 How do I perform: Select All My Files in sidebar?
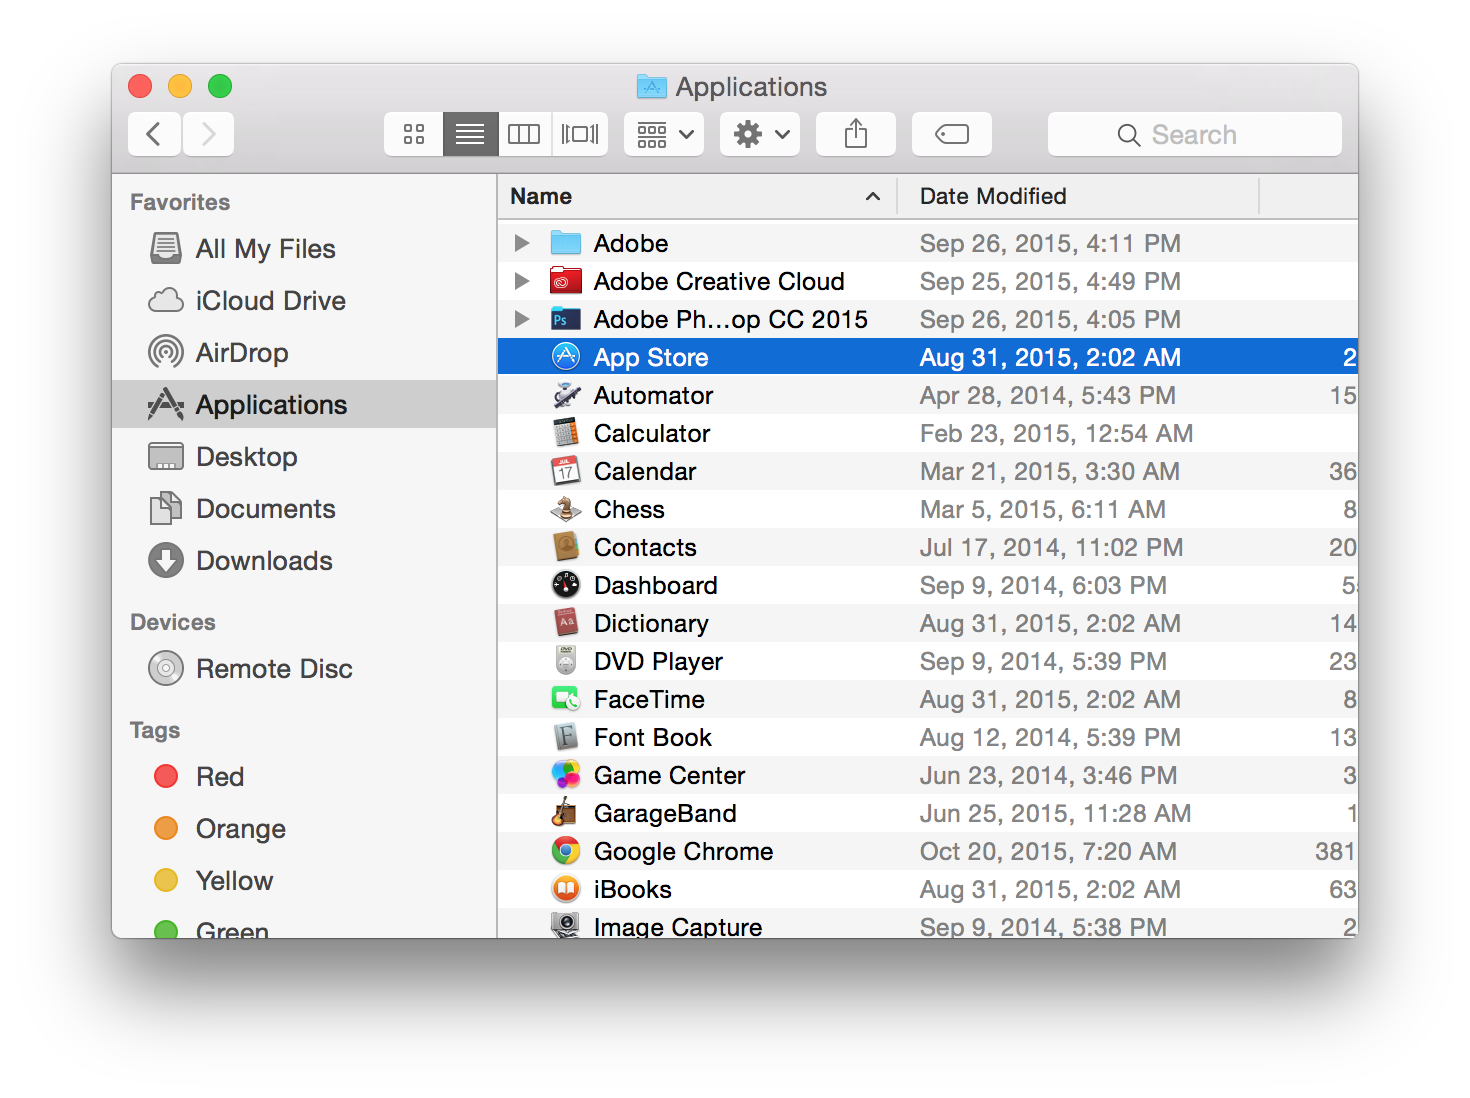(304, 248)
